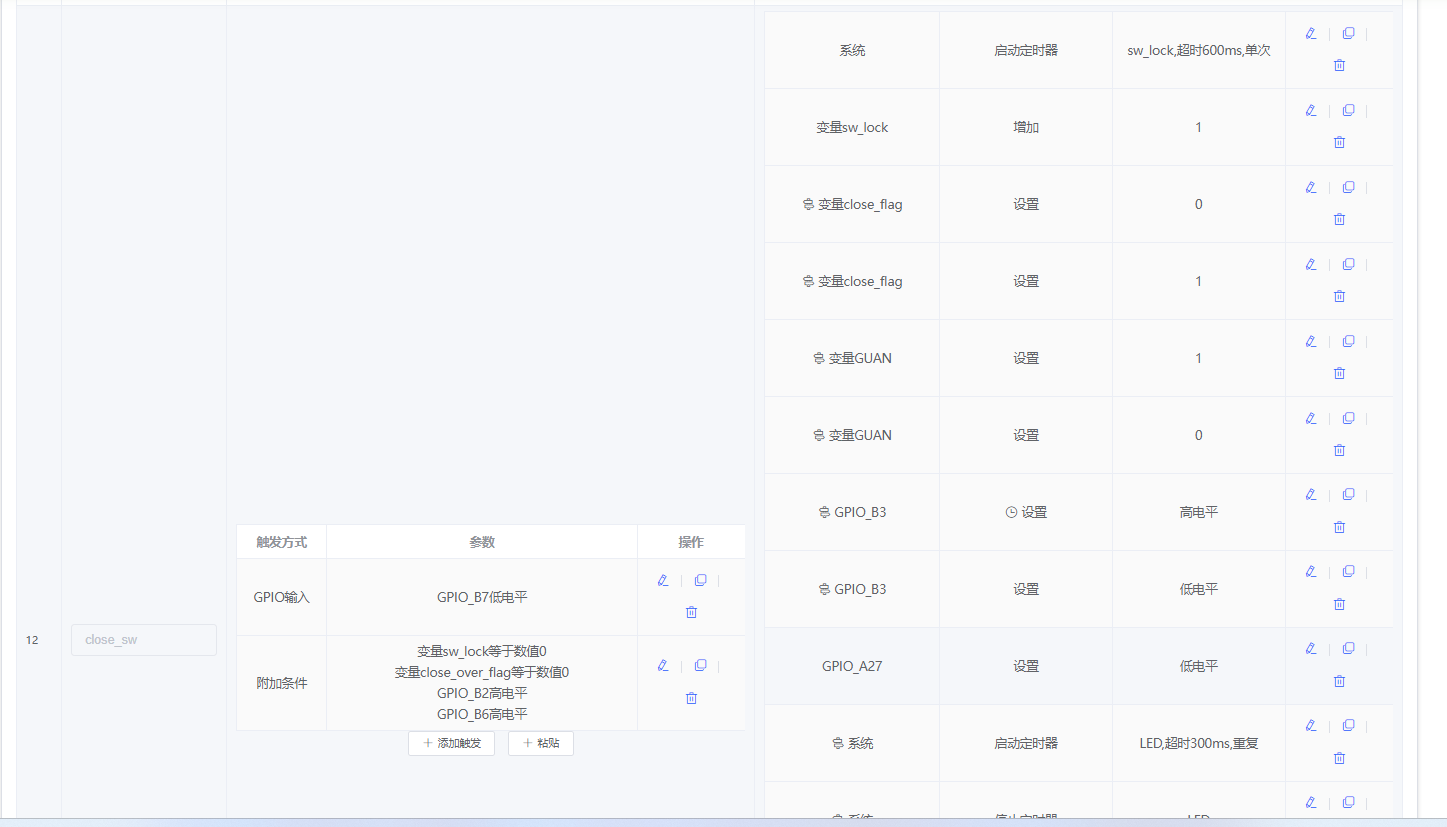
Task: Focus the close_sw name input field
Action: [x=144, y=640]
